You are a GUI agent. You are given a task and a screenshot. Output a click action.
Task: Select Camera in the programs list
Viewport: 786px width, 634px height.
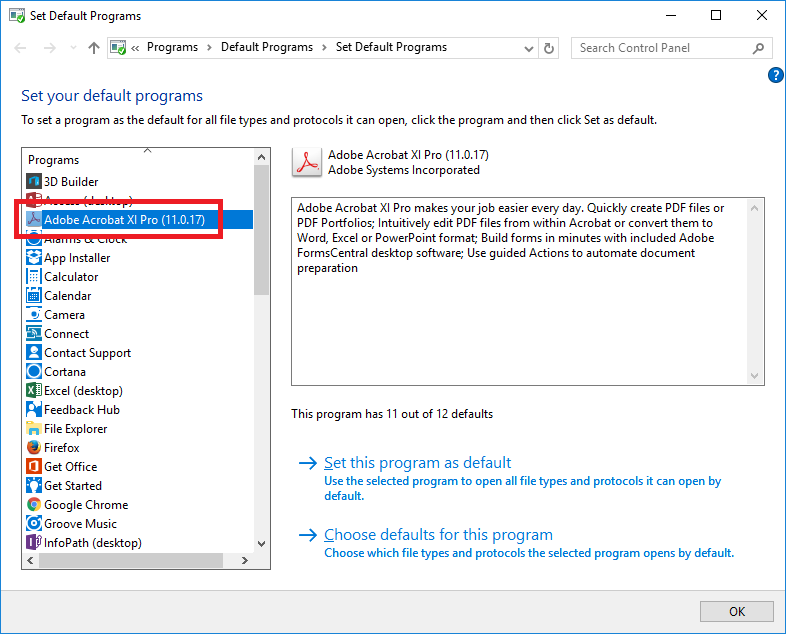[x=64, y=315]
